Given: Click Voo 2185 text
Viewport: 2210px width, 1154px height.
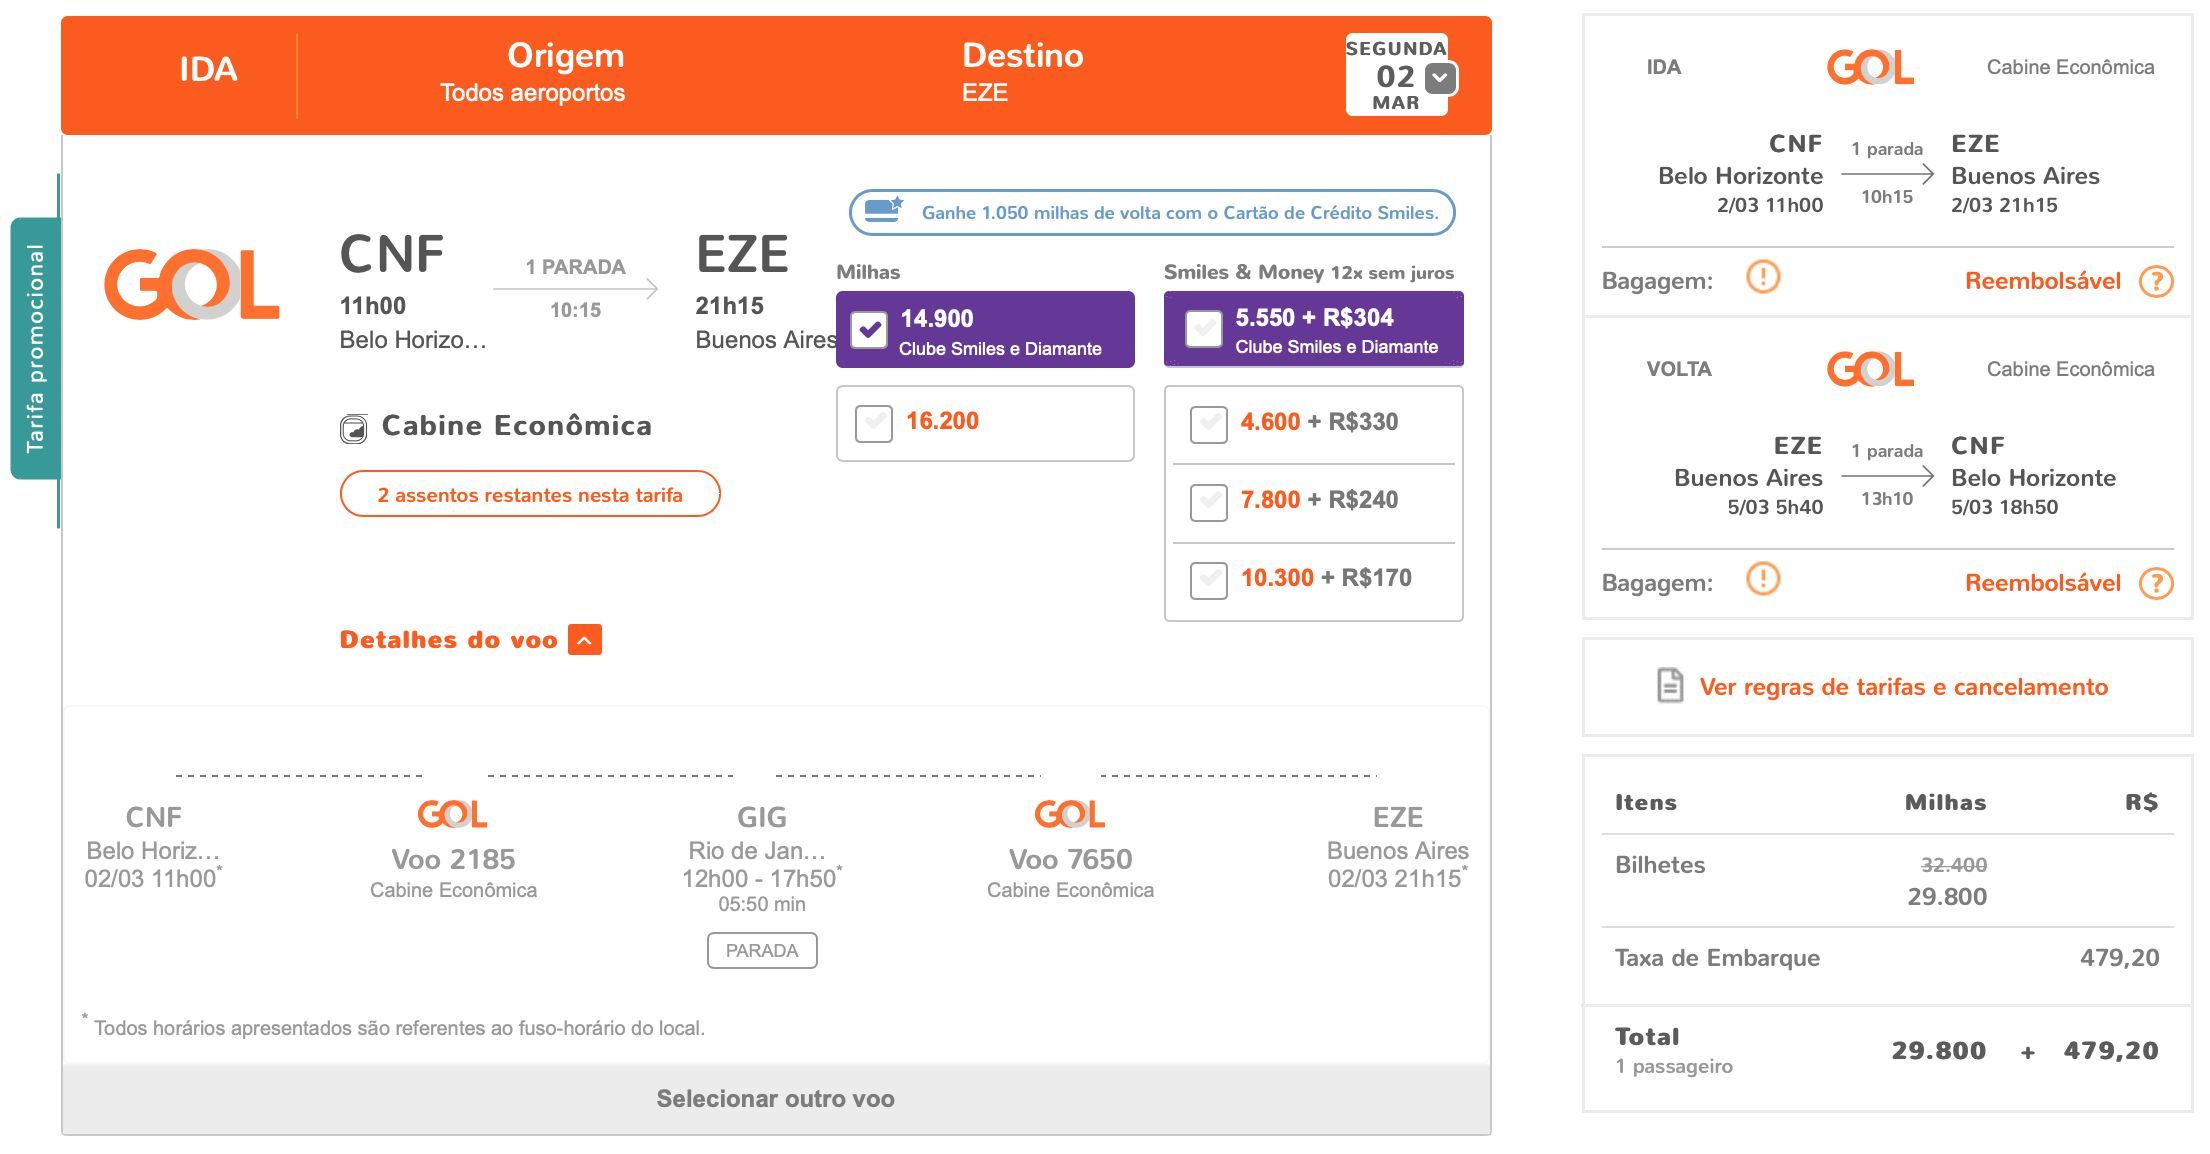Looking at the screenshot, I should point(453,860).
